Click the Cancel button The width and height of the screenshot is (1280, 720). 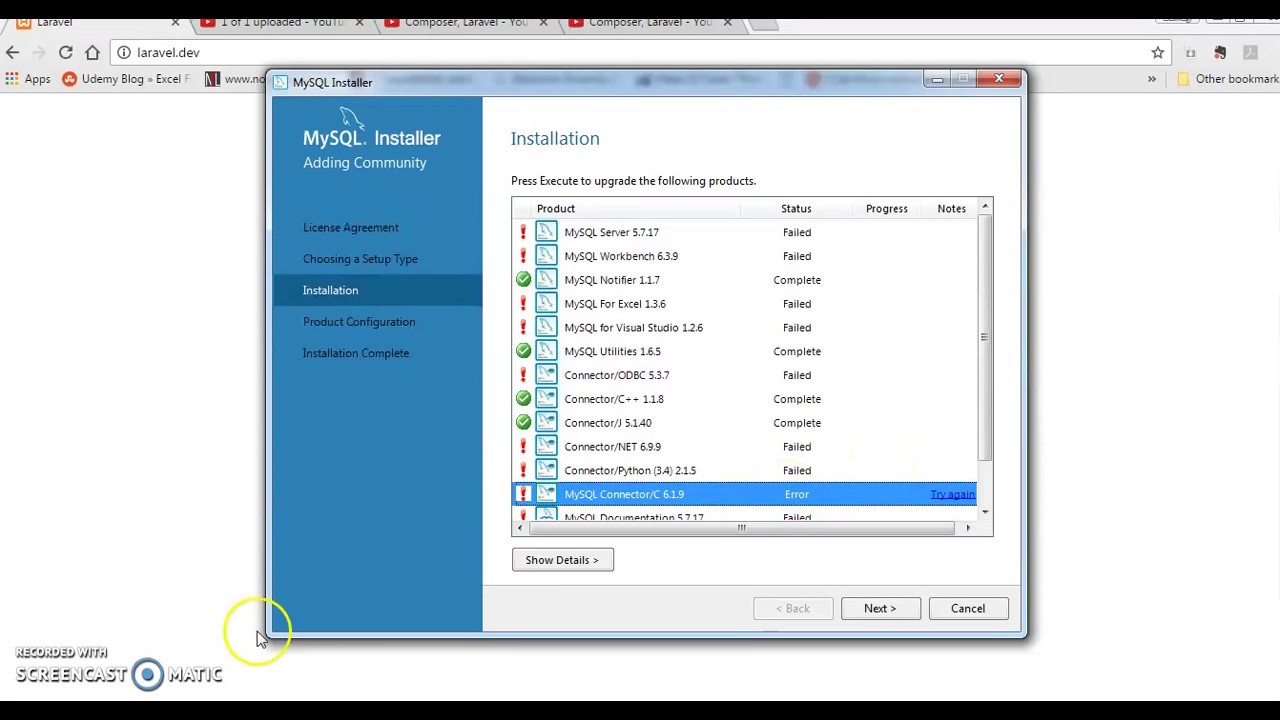[968, 608]
